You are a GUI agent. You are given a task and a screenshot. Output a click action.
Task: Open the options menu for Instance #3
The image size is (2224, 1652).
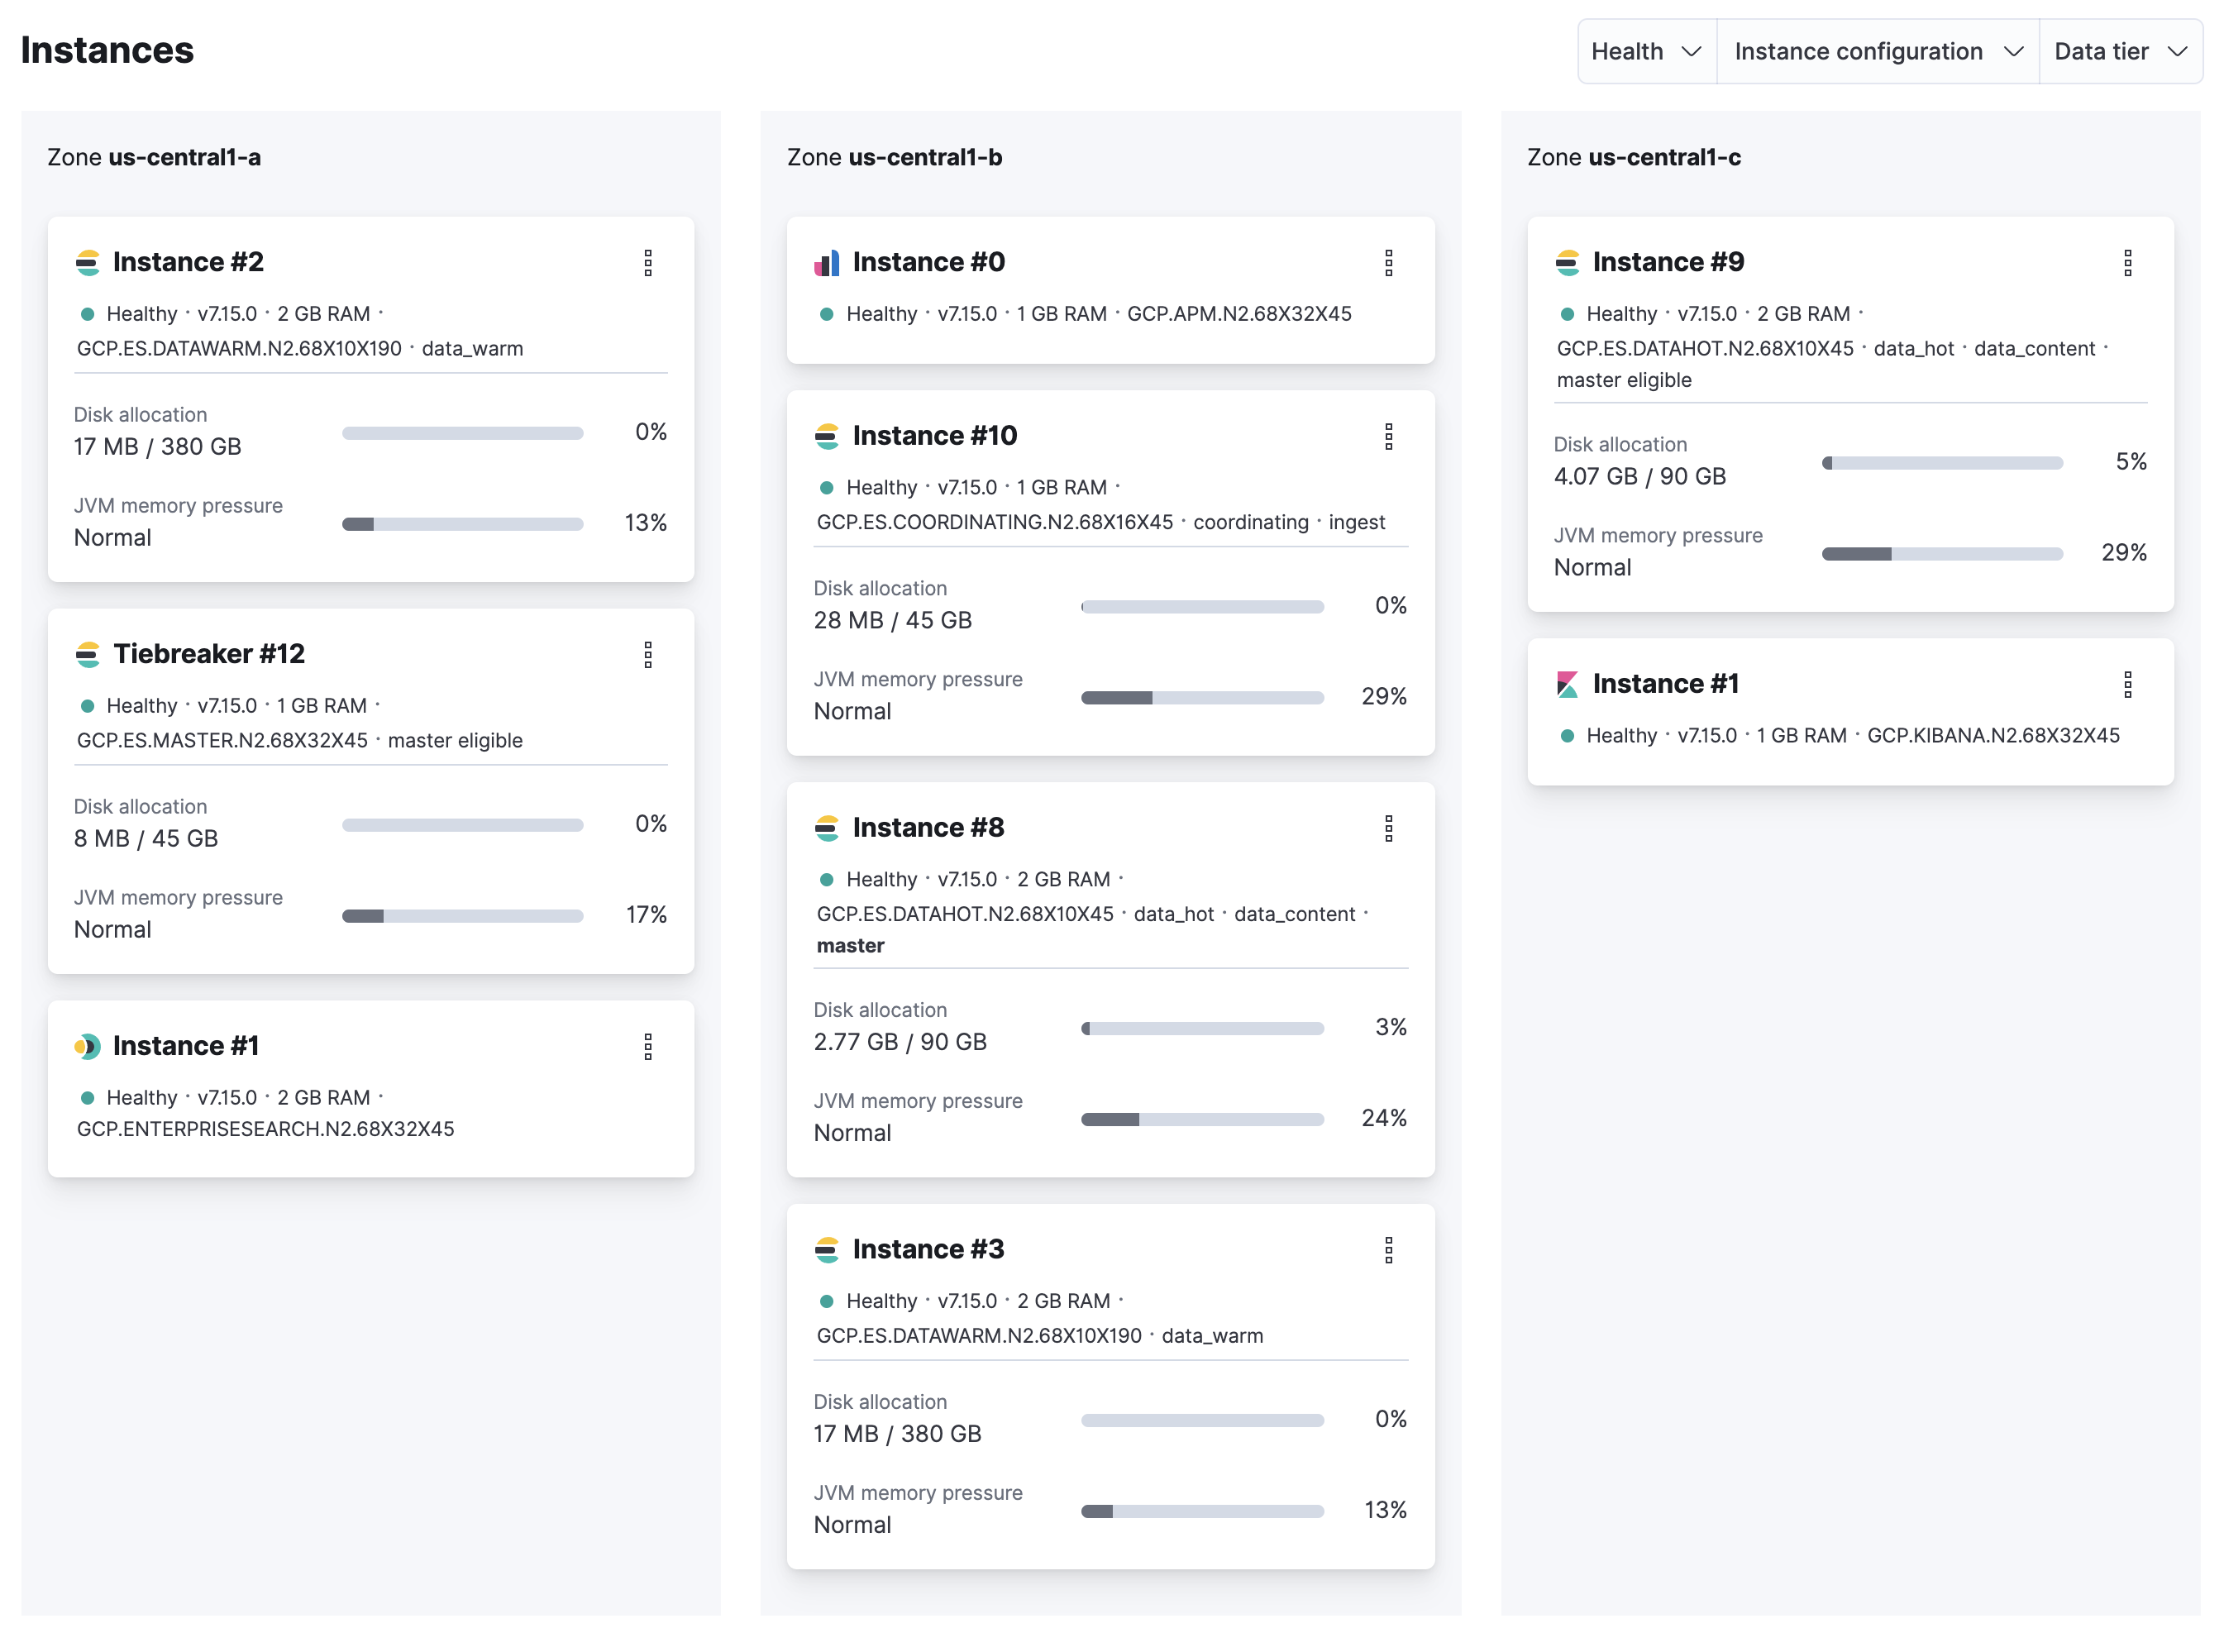click(x=1388, y=1250)
